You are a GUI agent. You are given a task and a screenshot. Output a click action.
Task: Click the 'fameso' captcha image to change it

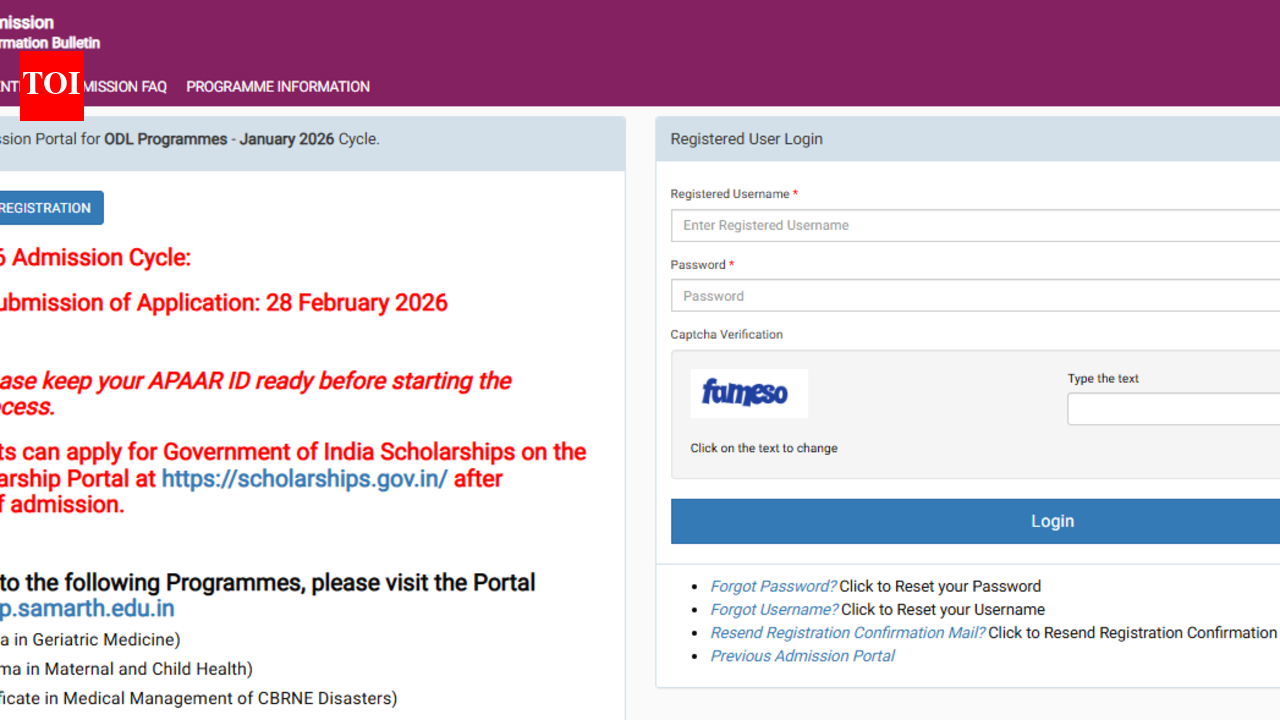tap(748, 393)
